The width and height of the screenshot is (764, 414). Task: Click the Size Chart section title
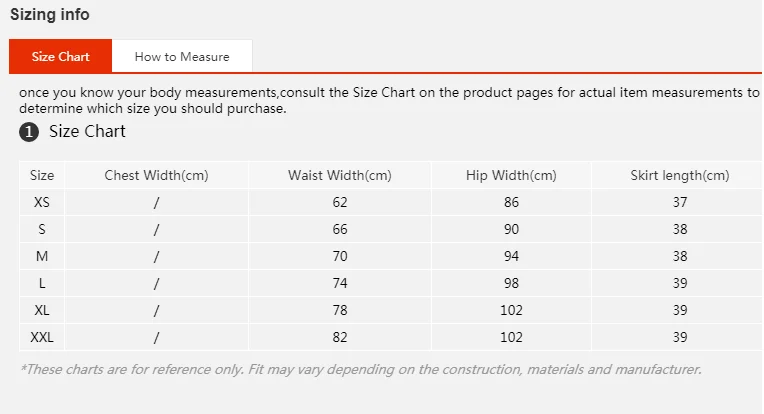pyautogui.click(x=87, y=132)
